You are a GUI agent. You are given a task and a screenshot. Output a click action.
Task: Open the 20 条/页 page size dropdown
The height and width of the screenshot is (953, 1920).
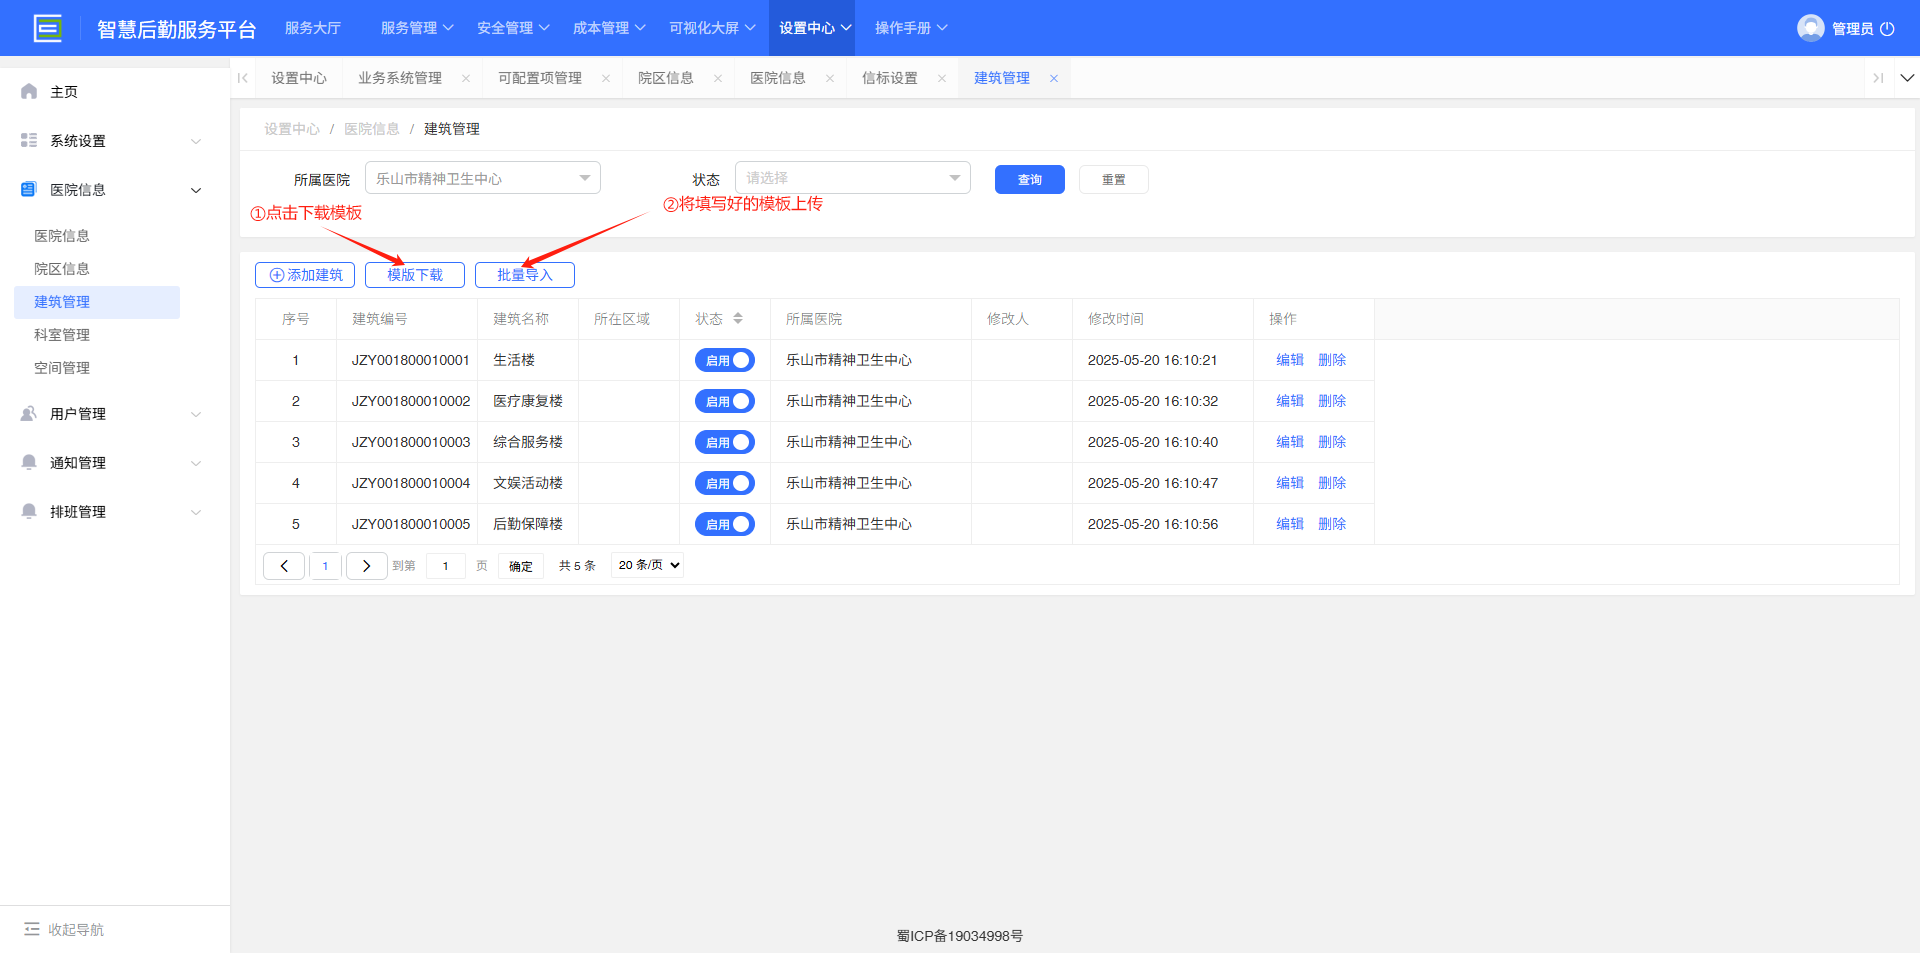click(x=648, y=565)
